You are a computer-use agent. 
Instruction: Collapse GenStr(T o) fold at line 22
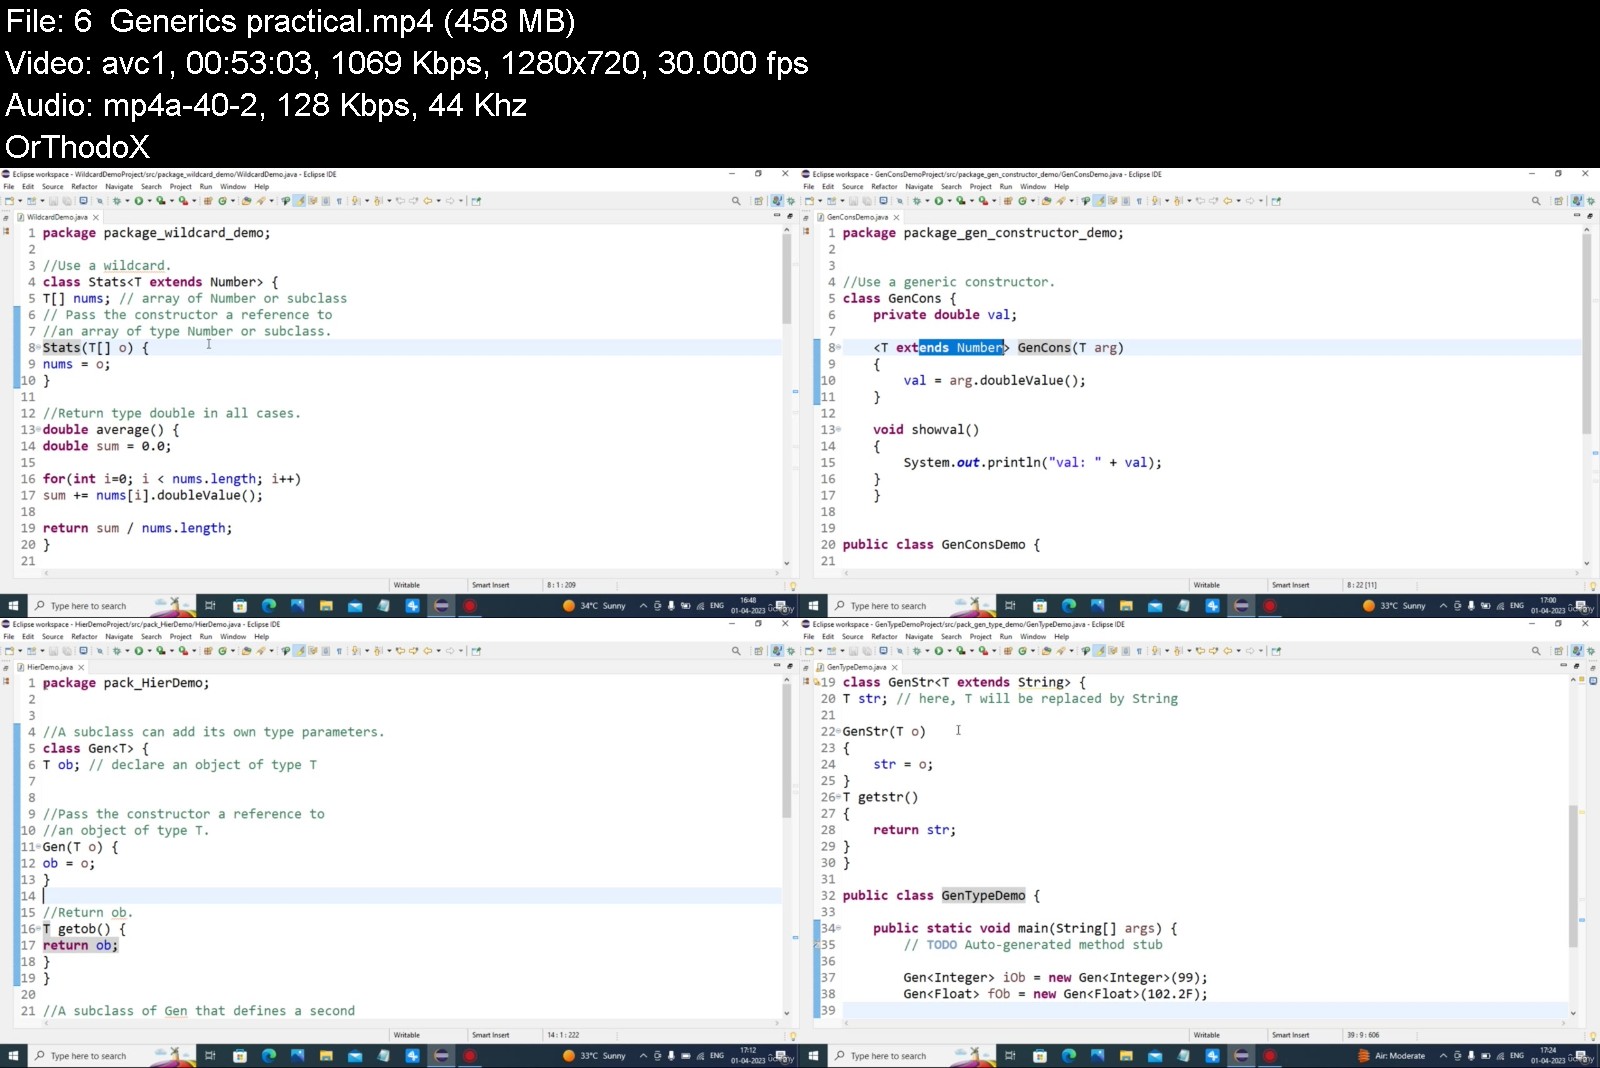click(838, 732)
